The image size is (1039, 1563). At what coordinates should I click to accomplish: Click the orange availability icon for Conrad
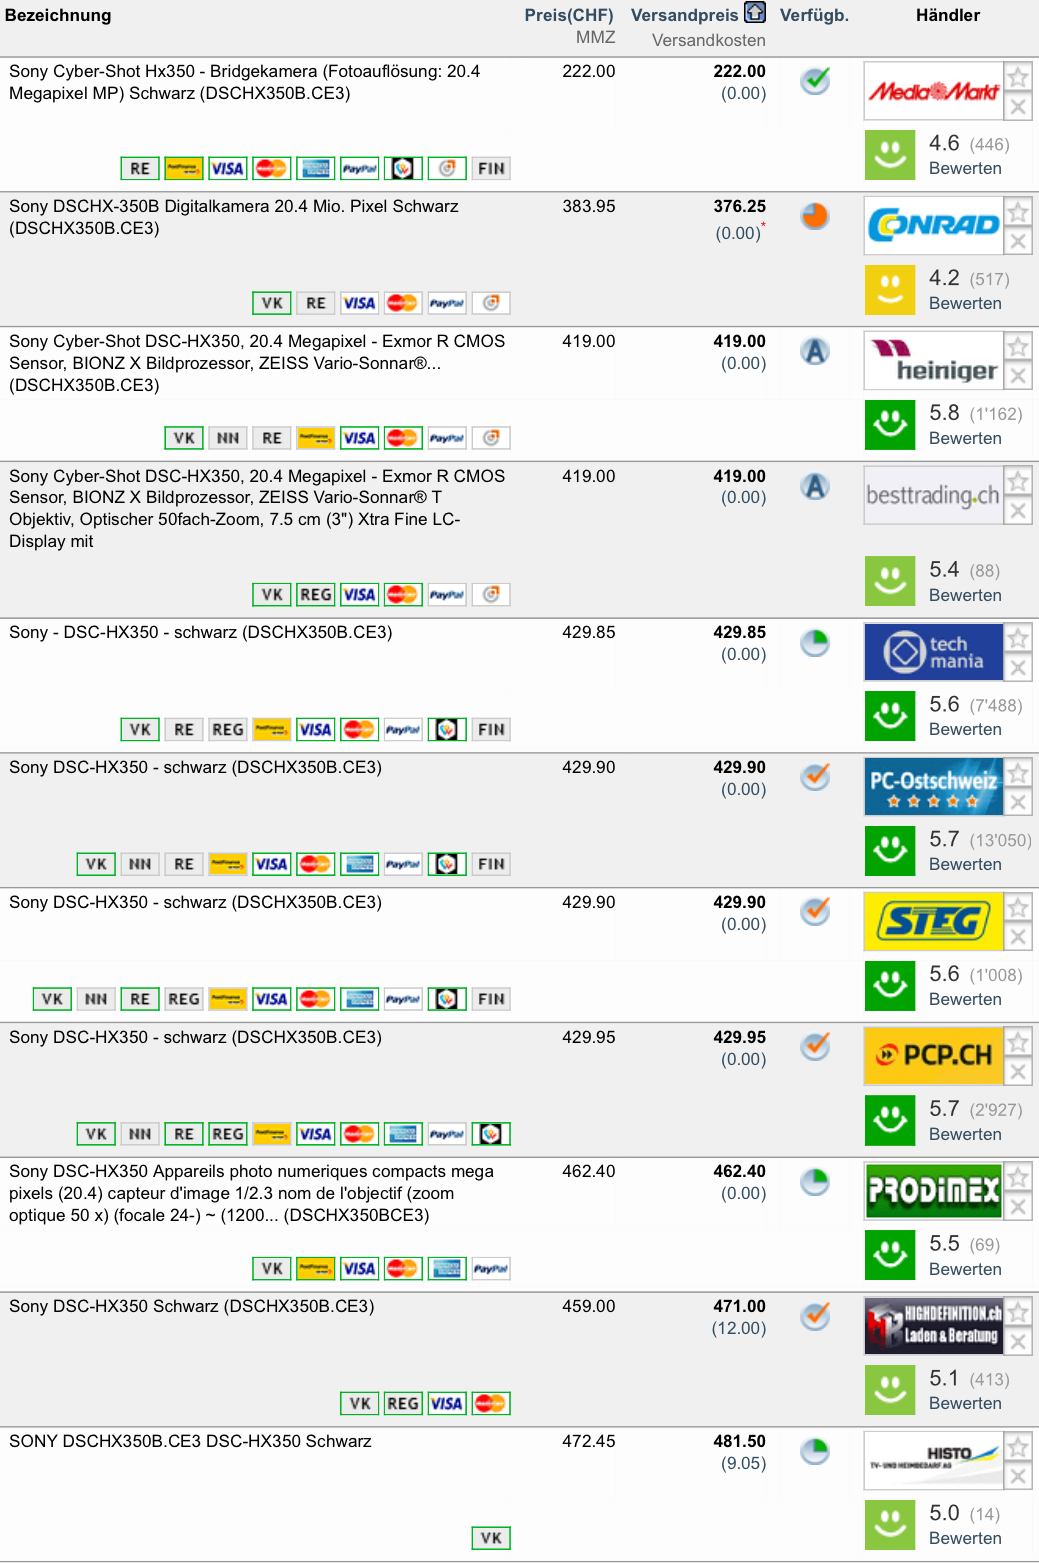(x=815, y=216)
